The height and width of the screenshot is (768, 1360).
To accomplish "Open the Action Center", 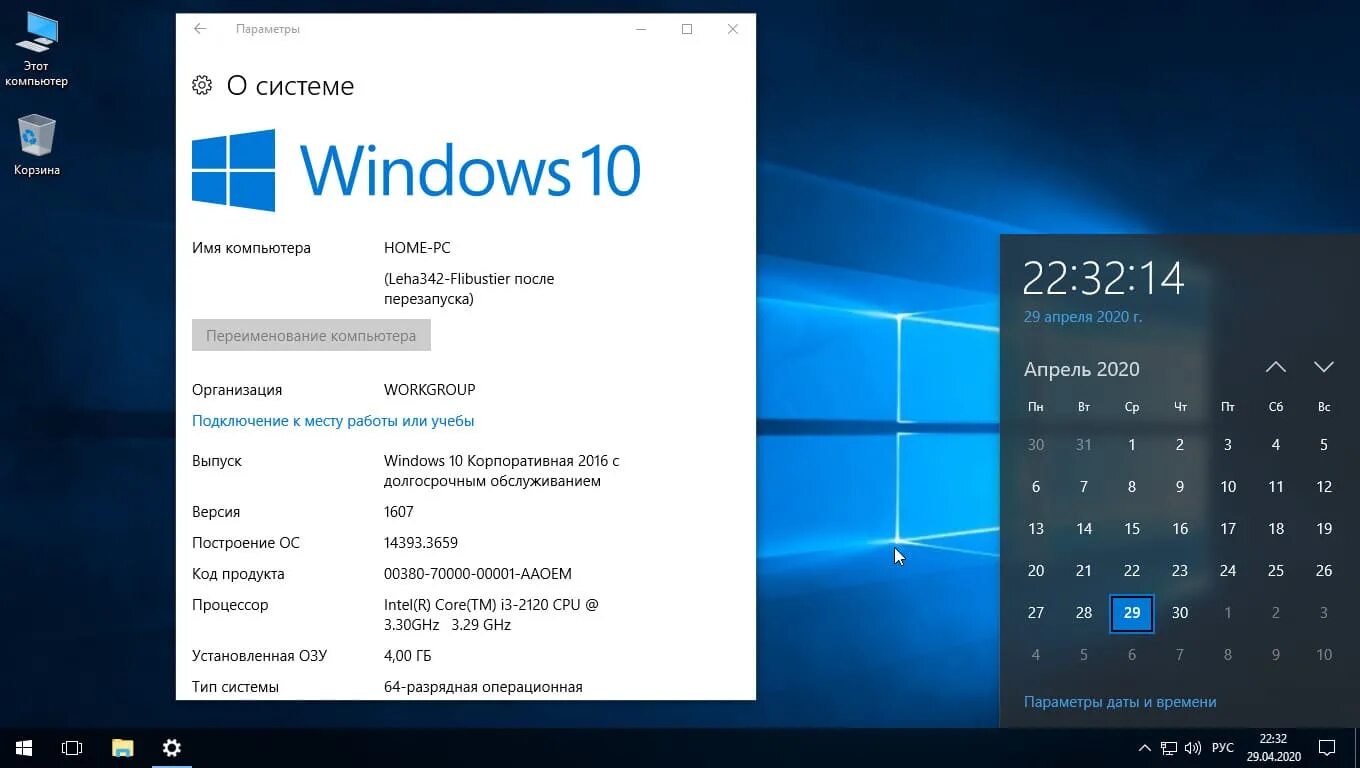I will (x=1327, y=747).
